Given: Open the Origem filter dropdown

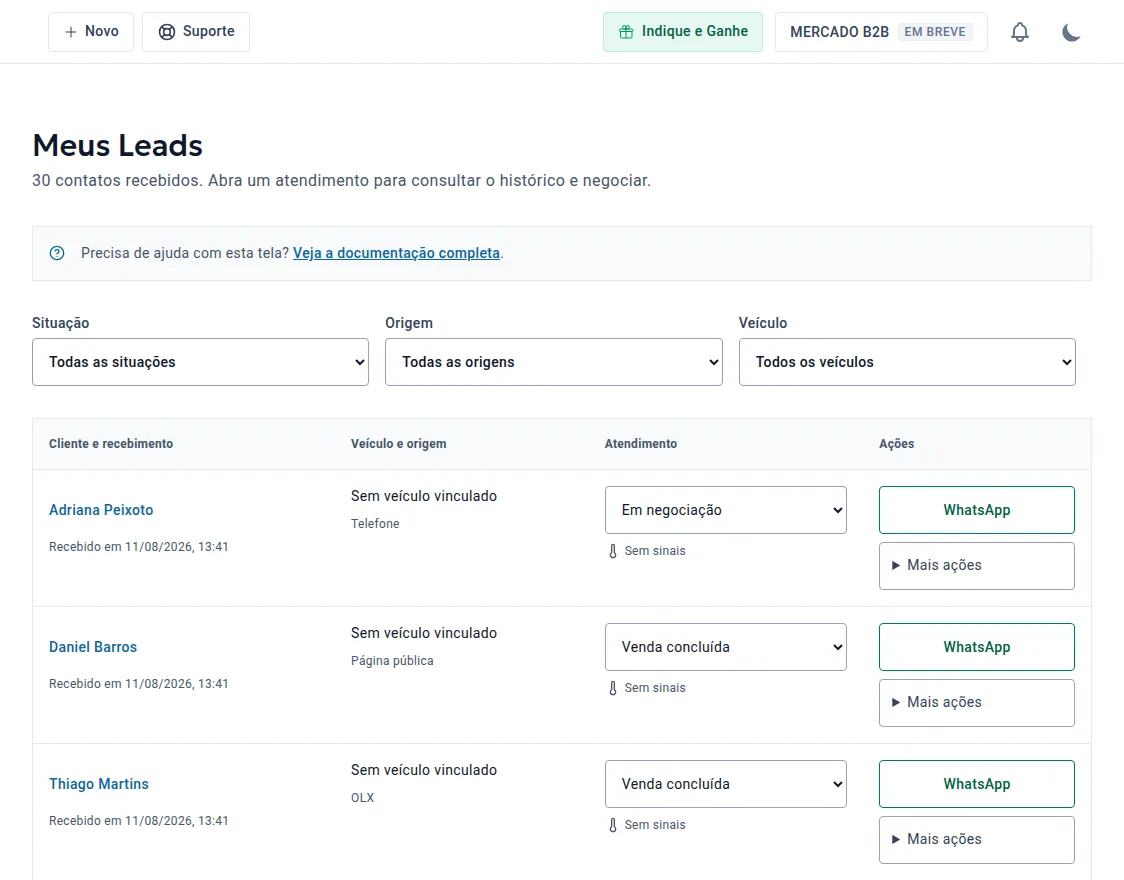Looking at the screenshot, I should click(x=553, y=362).
